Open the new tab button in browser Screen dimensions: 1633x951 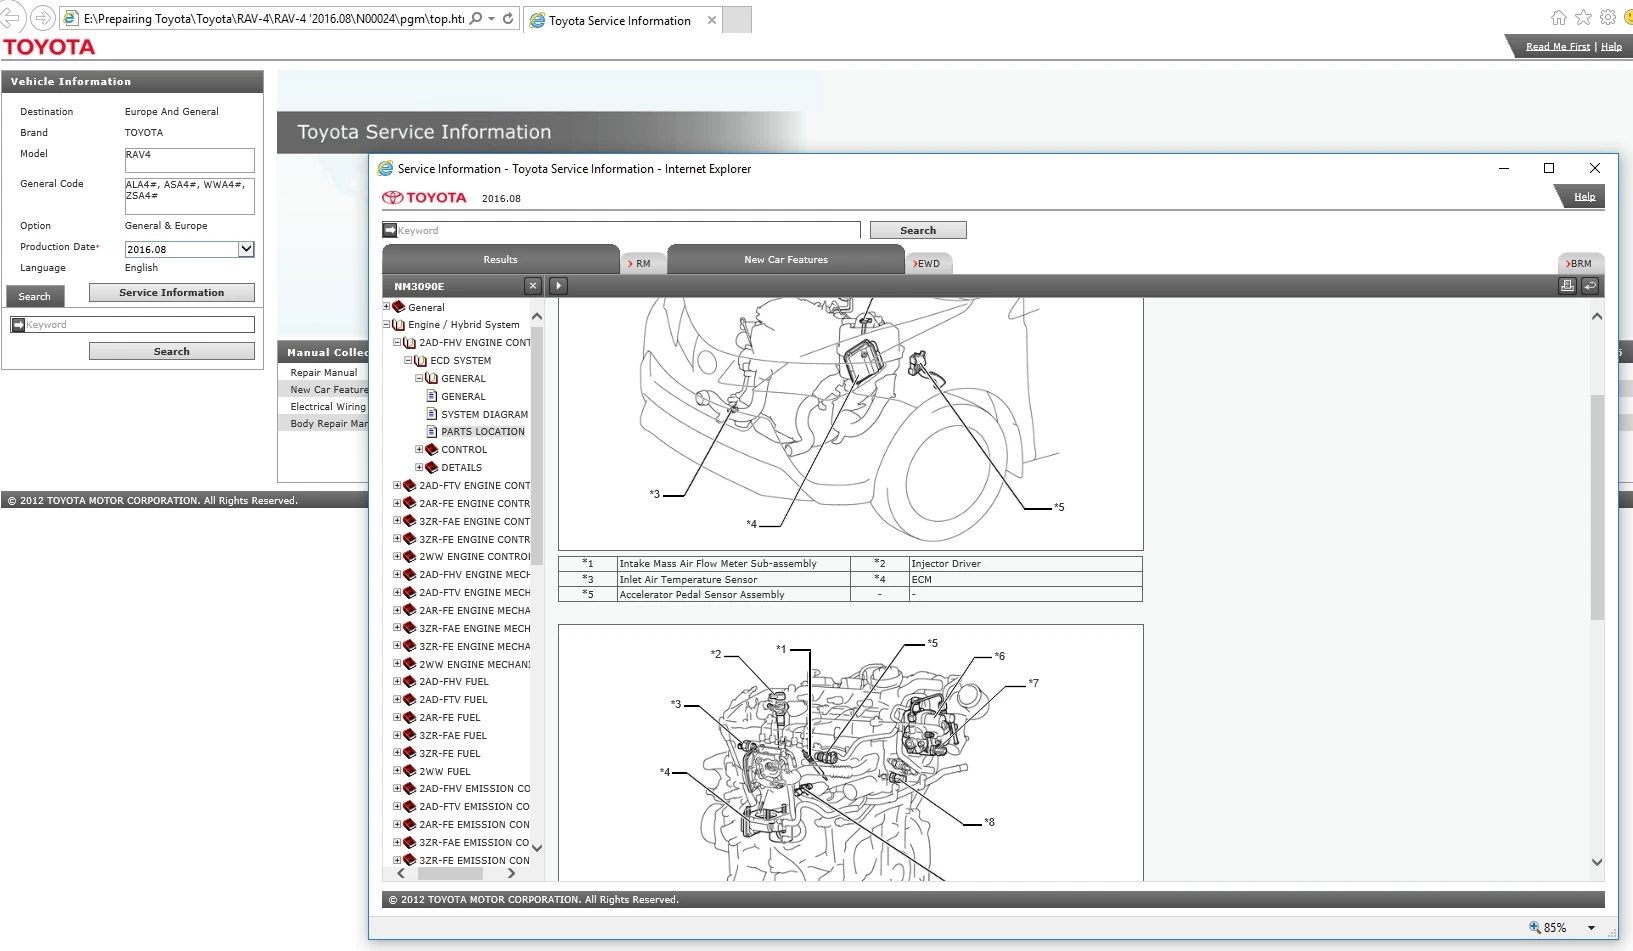(x=737, y=19)
